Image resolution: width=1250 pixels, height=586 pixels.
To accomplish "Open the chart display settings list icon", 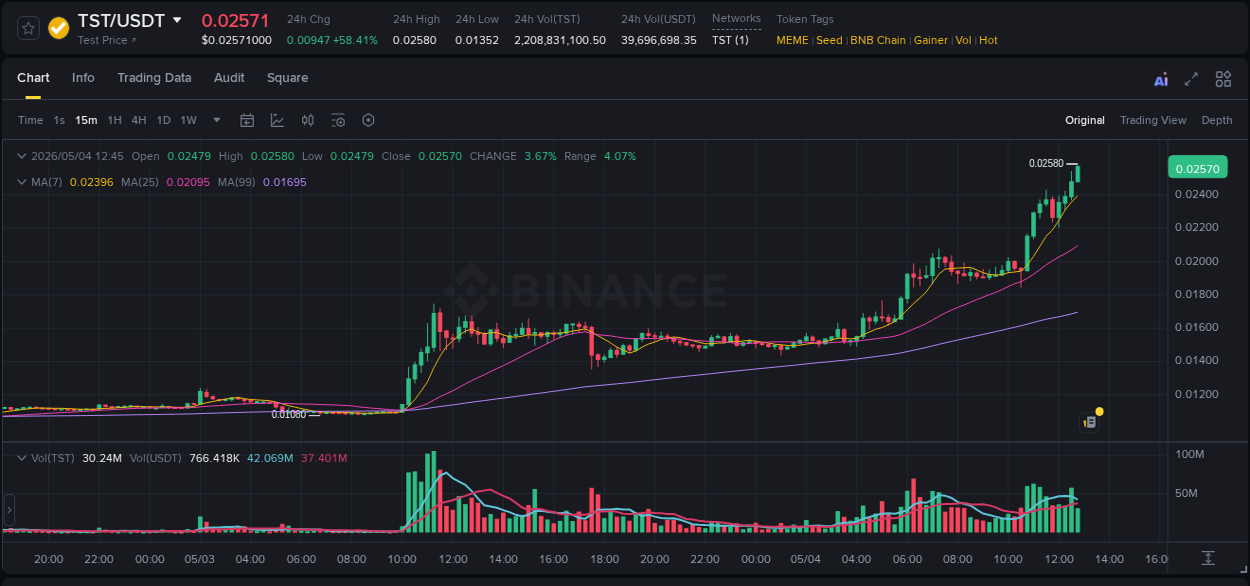I will click(338, 120).
